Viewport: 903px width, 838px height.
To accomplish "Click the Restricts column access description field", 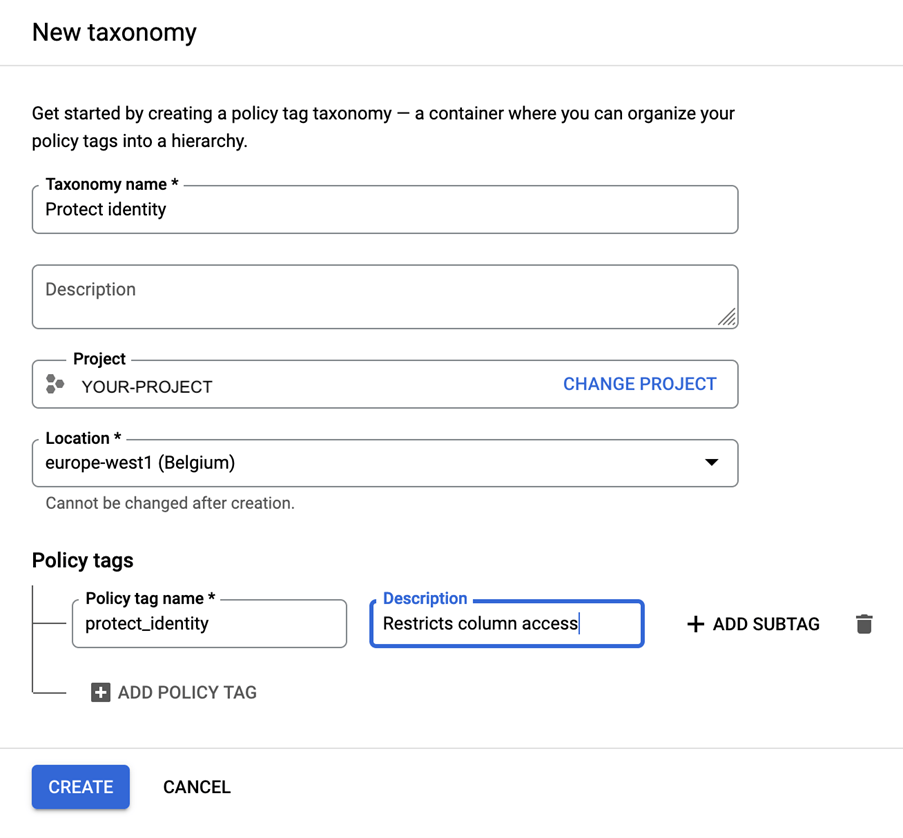I will [507, 624].
